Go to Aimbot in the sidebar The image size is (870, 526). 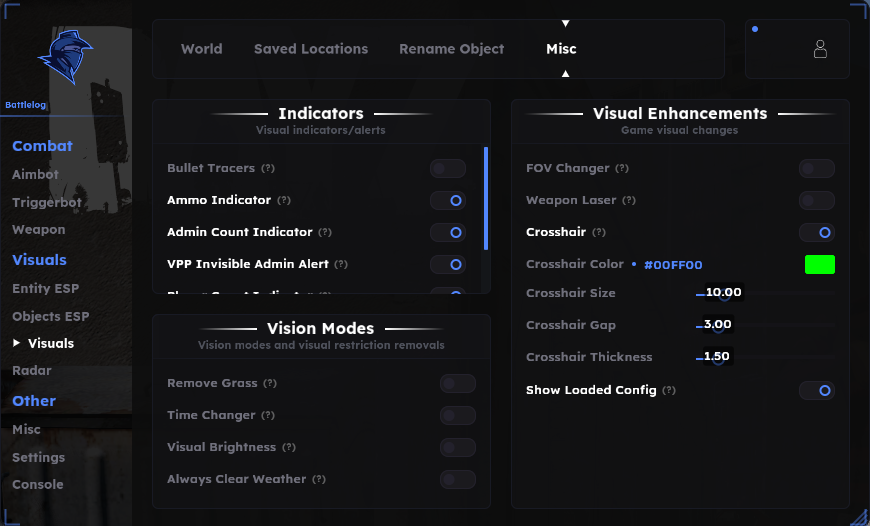[36, 174]
